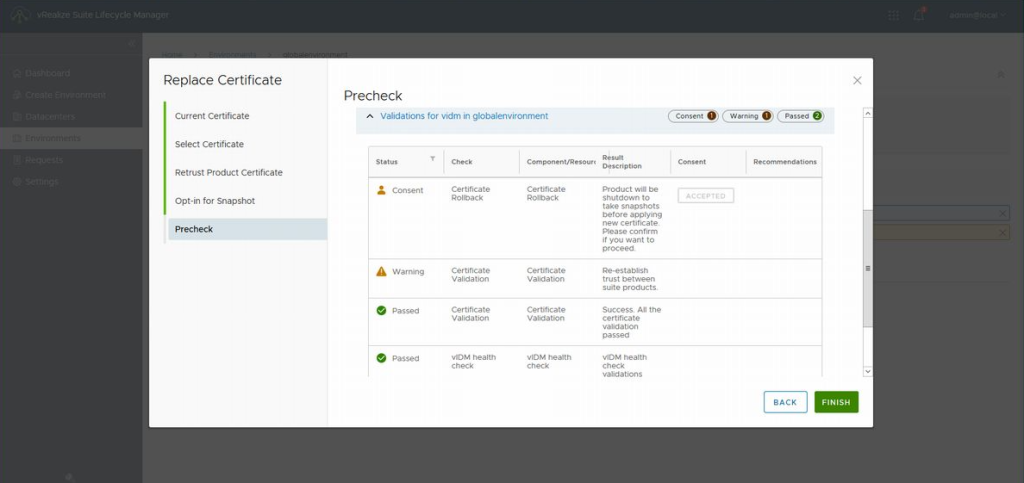
Task: Click the collapse double-chevron at page top right
Action: point(1000,75)
